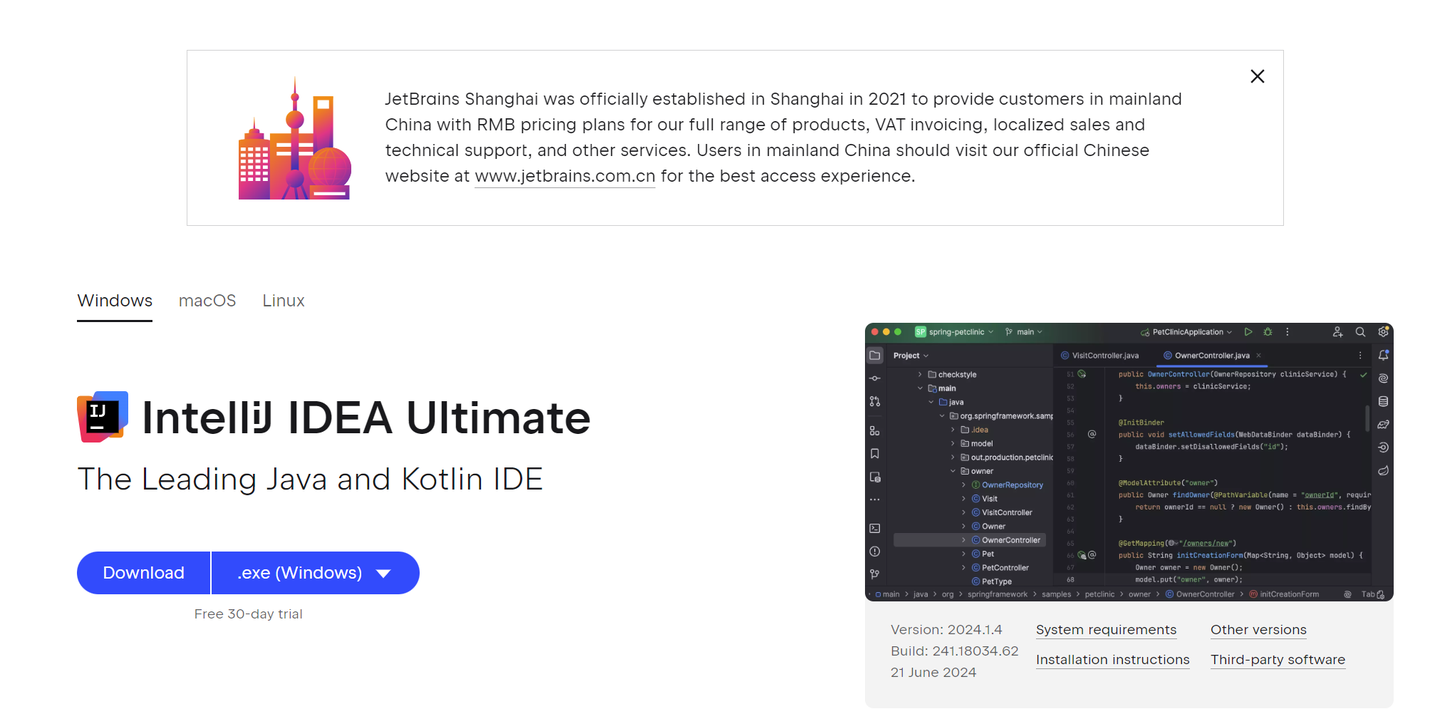Click the IntelliJ IDEA logo icon
The image size is (1440, 709).
(x=102, y=417)
